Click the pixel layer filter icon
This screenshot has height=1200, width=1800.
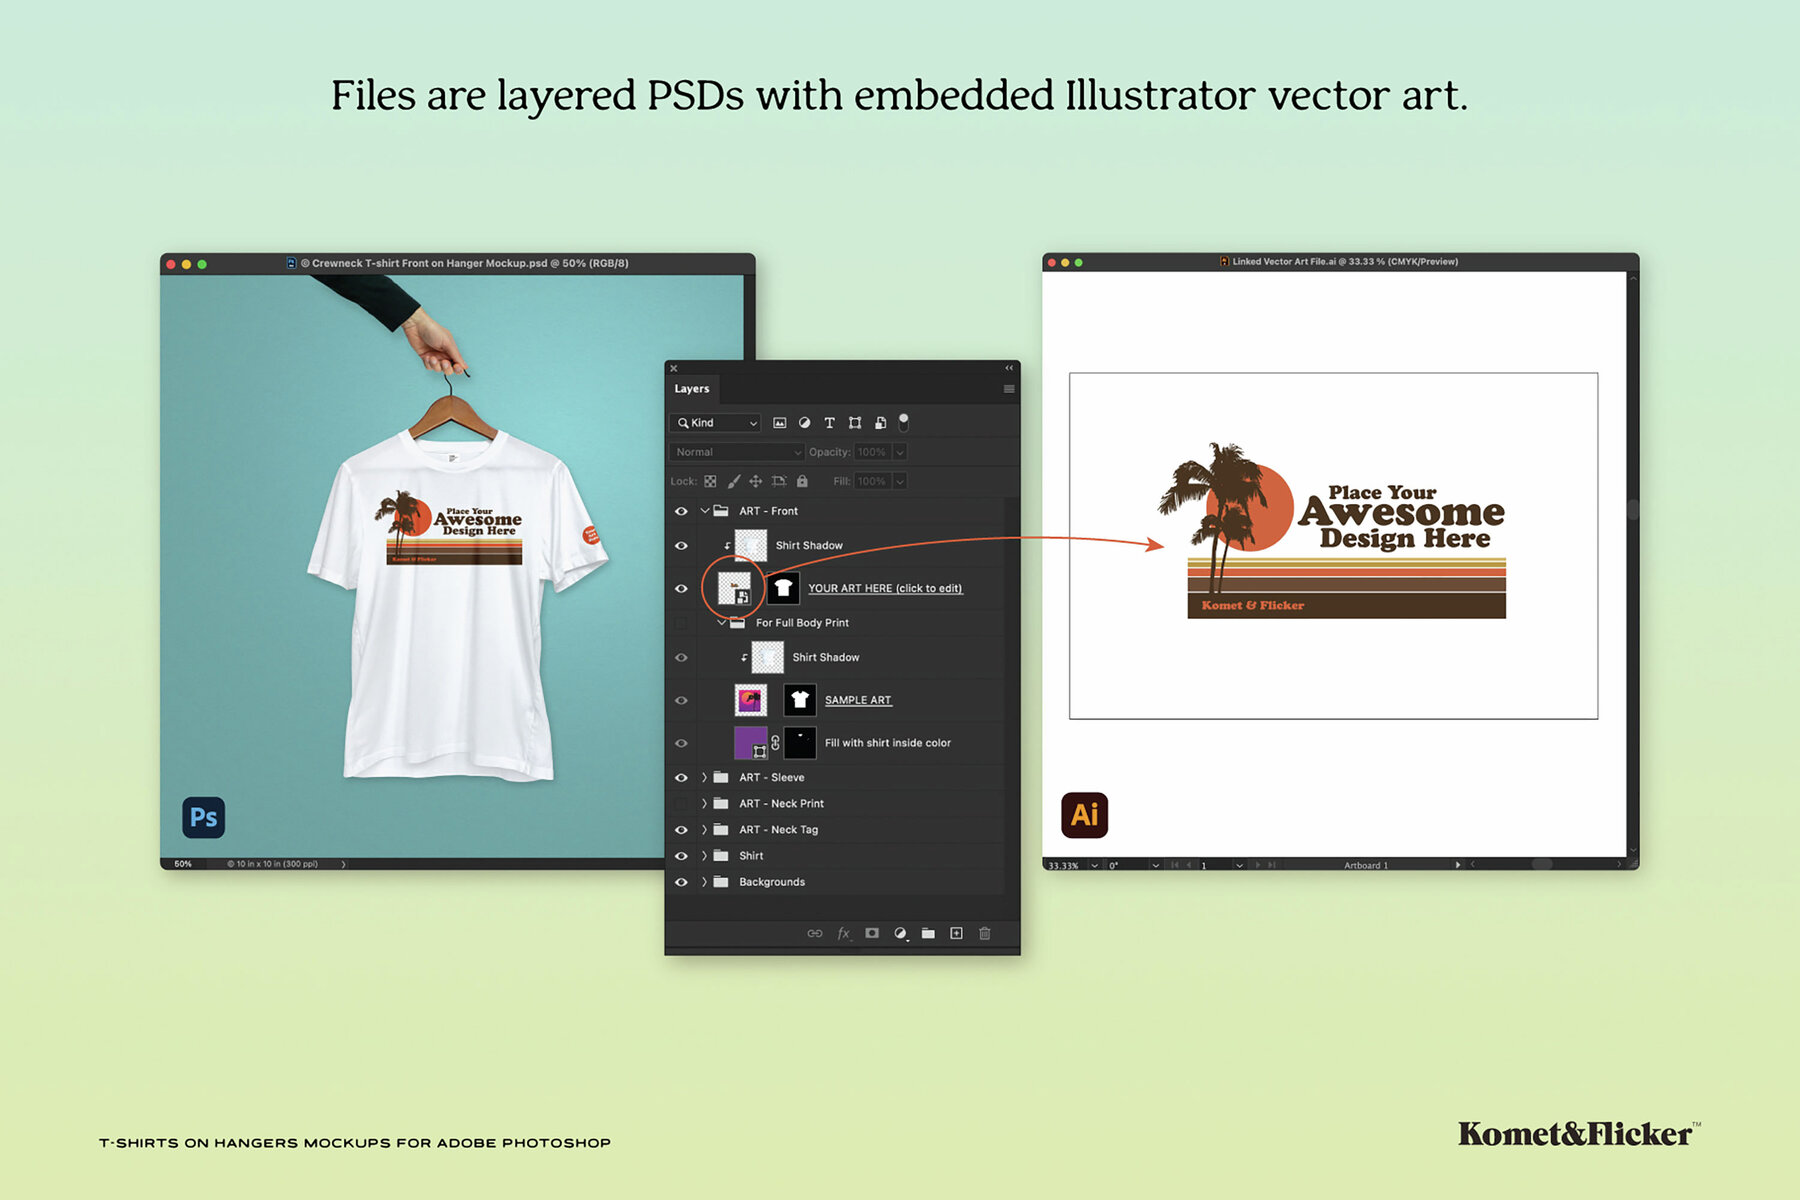pos(780,423)
